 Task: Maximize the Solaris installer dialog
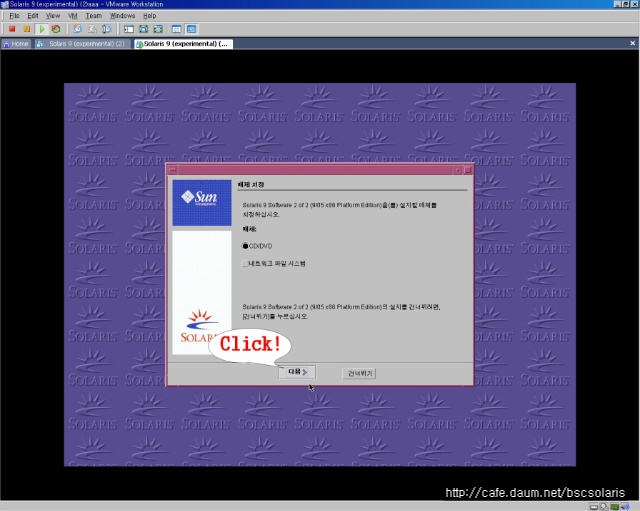(x=468, y=169)
